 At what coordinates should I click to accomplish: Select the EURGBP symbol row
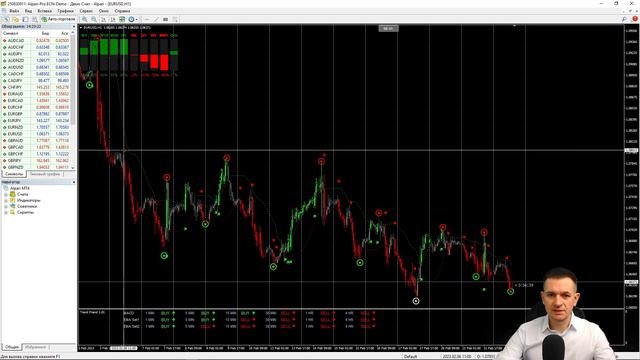coord(36,114)
